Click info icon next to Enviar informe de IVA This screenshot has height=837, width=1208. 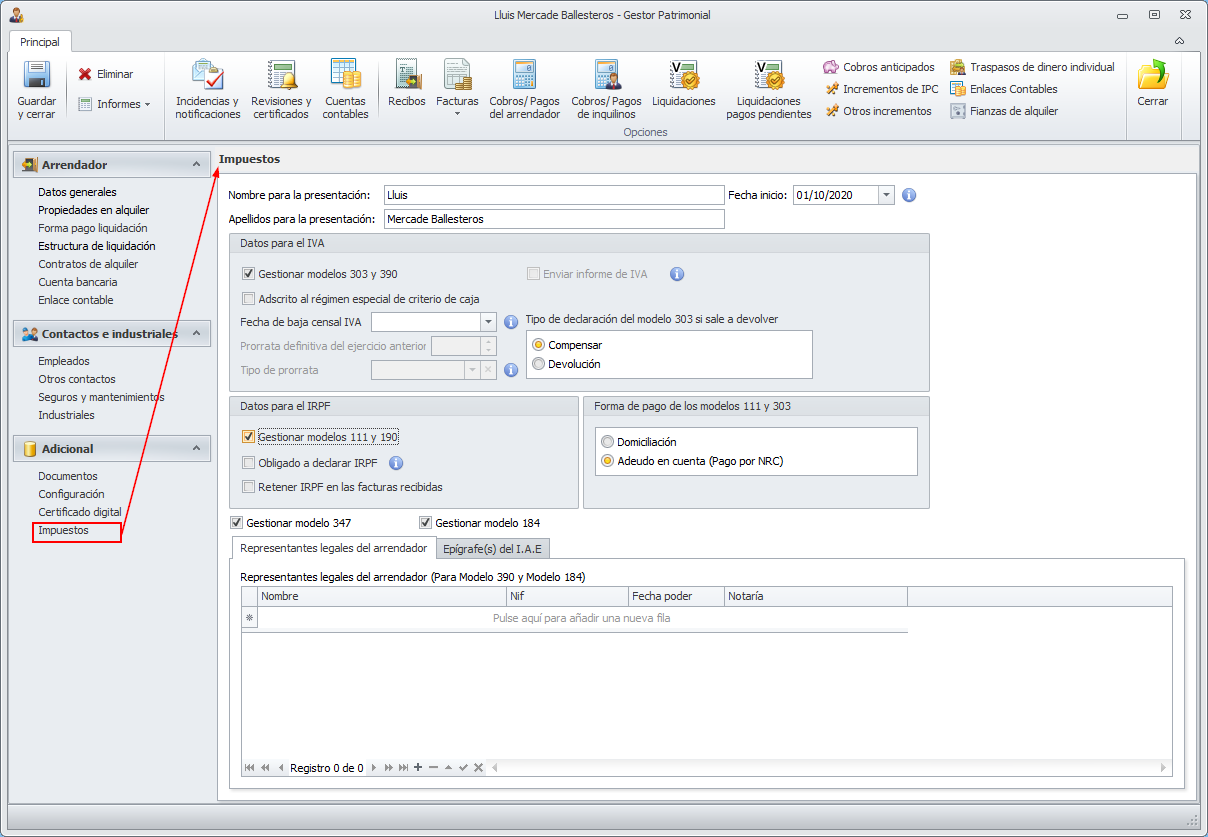click(x=677, y=274)
